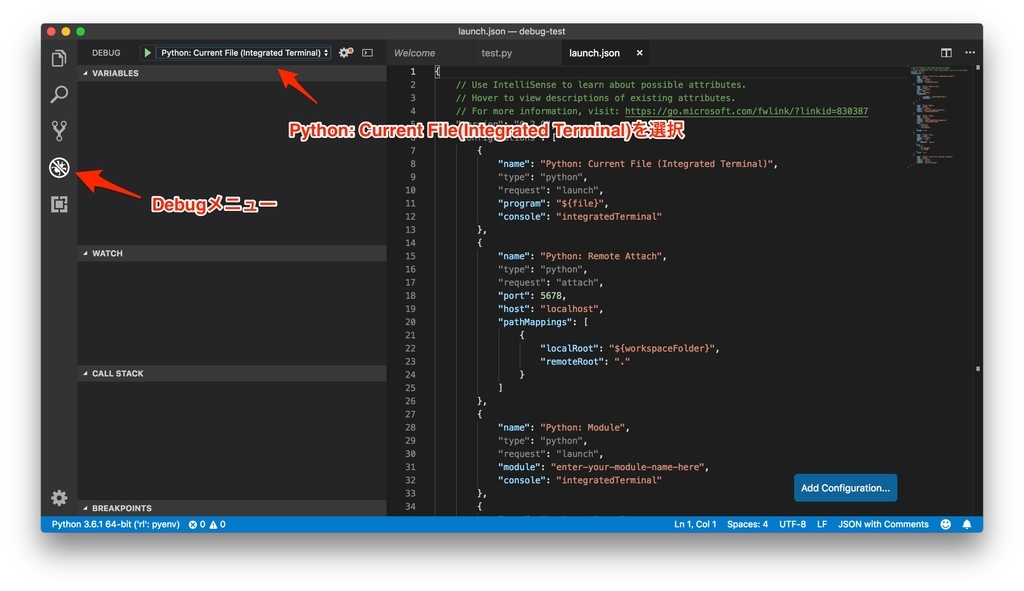Switch to the test.py tab
The image size is (1024, 591).
[x=496, y=53]
